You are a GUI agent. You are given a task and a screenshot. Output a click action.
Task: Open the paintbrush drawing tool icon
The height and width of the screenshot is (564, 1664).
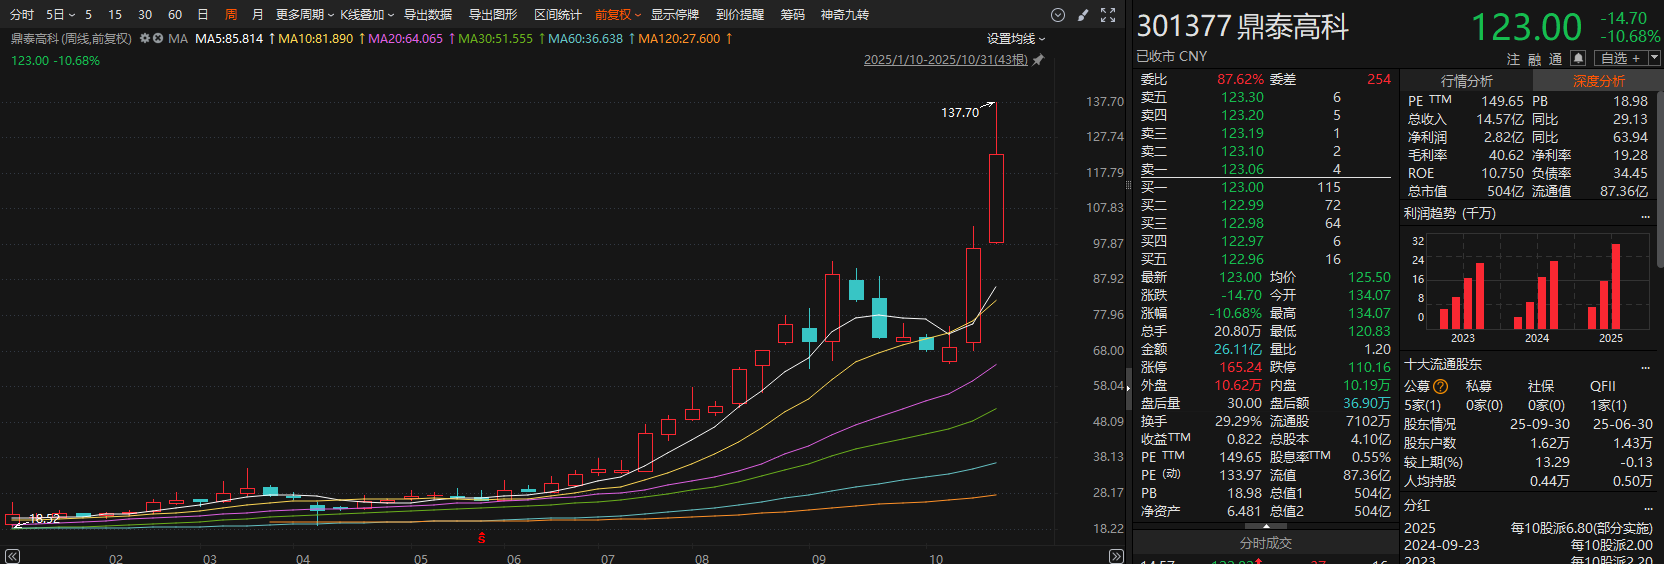tap(1083, 15)
